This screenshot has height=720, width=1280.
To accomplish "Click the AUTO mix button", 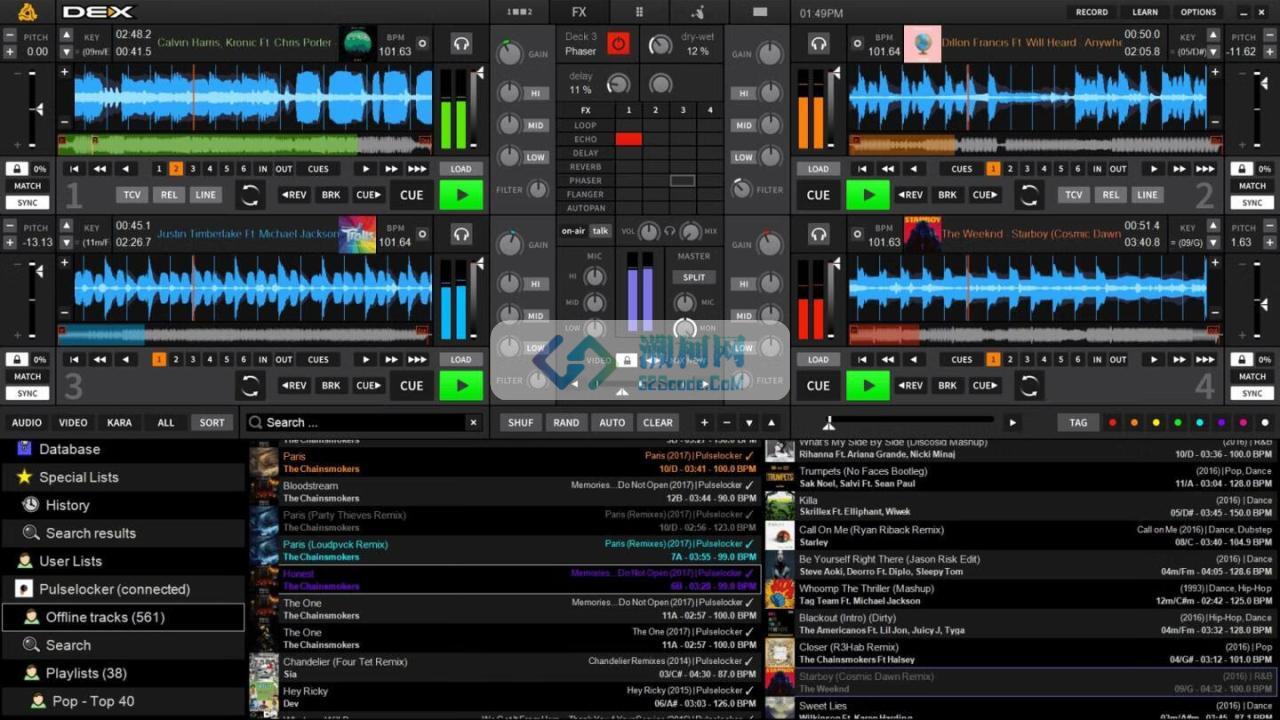I will click(612, 423).
